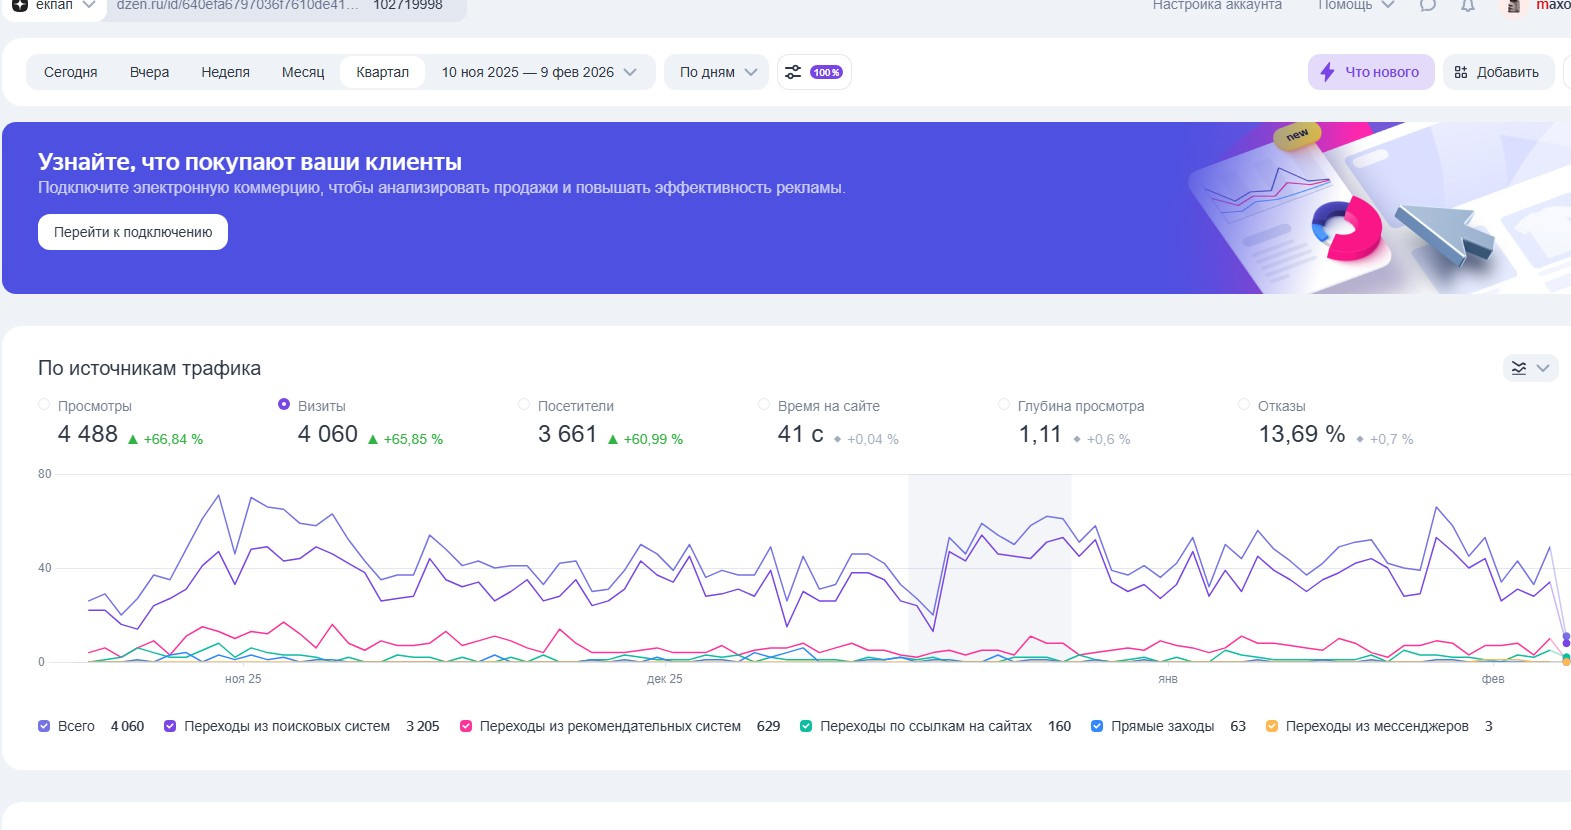
Task: Switch period to Неделя
Action: (x=225, y=72)
